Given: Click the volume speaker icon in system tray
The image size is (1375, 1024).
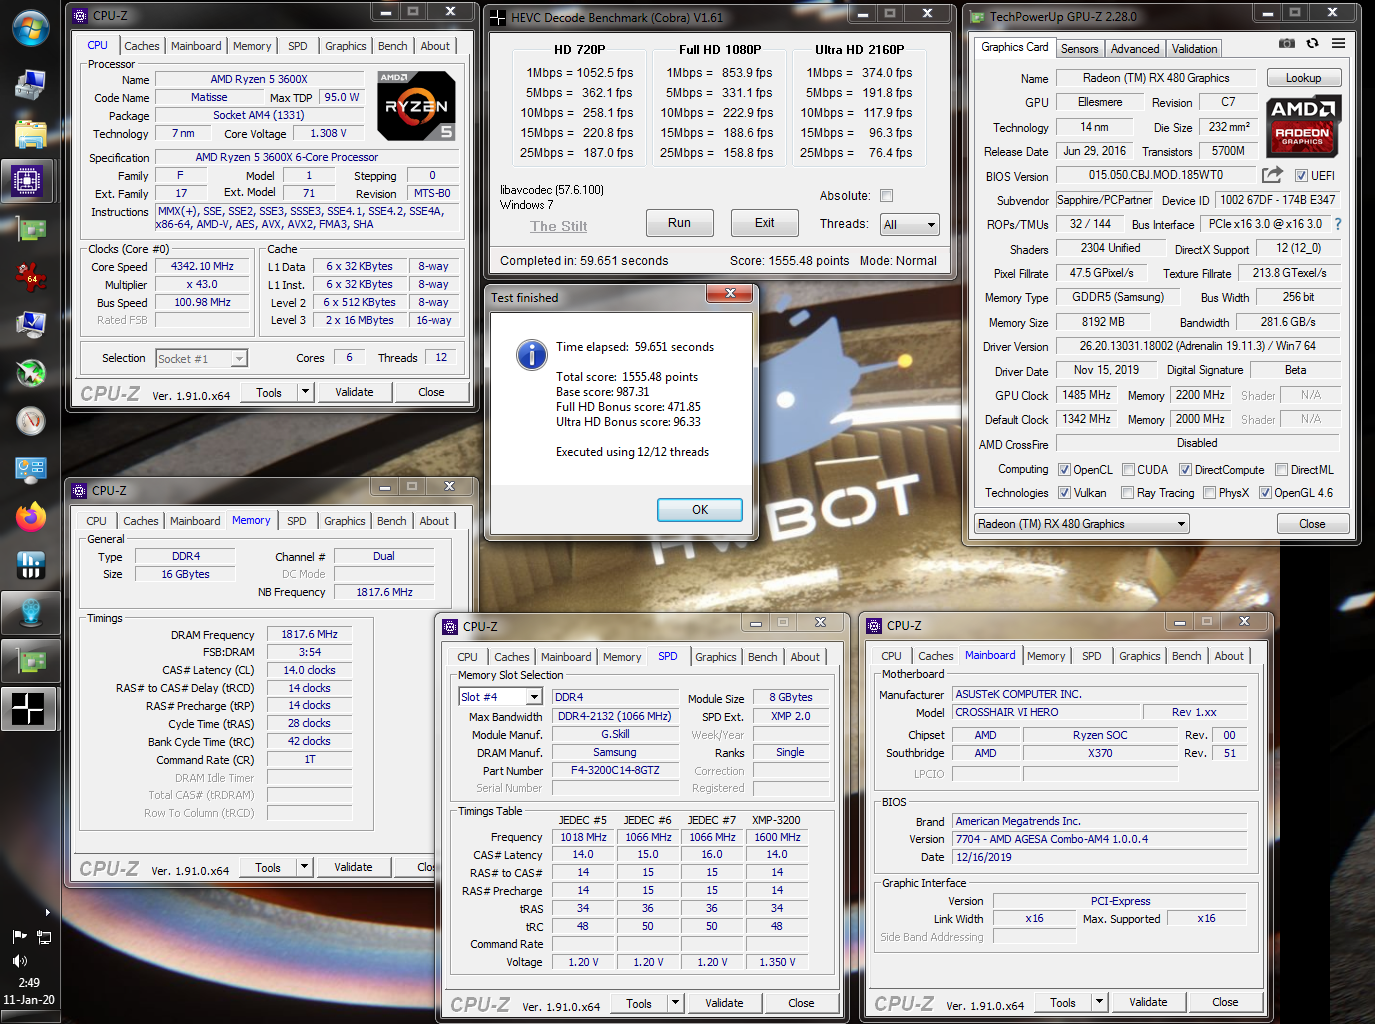Looking at the screenshot, I should click(19, 960).
